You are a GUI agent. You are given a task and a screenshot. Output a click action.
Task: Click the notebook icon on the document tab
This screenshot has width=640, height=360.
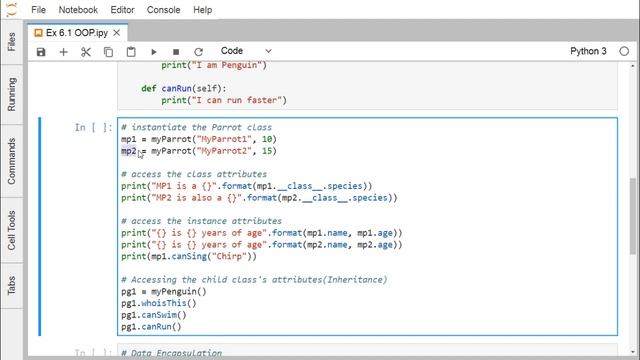(38, 33)
